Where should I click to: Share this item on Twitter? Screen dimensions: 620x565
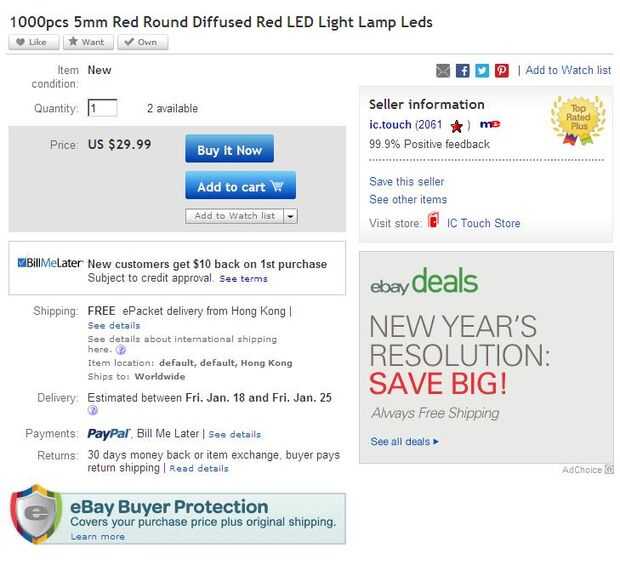click(482, 70)
